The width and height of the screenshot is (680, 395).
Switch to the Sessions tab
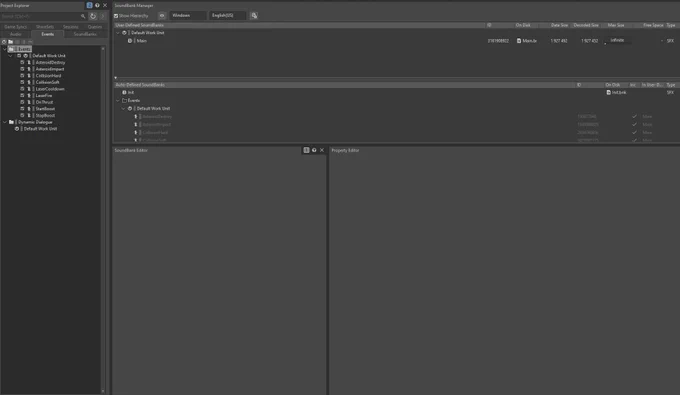click(71, 27)
